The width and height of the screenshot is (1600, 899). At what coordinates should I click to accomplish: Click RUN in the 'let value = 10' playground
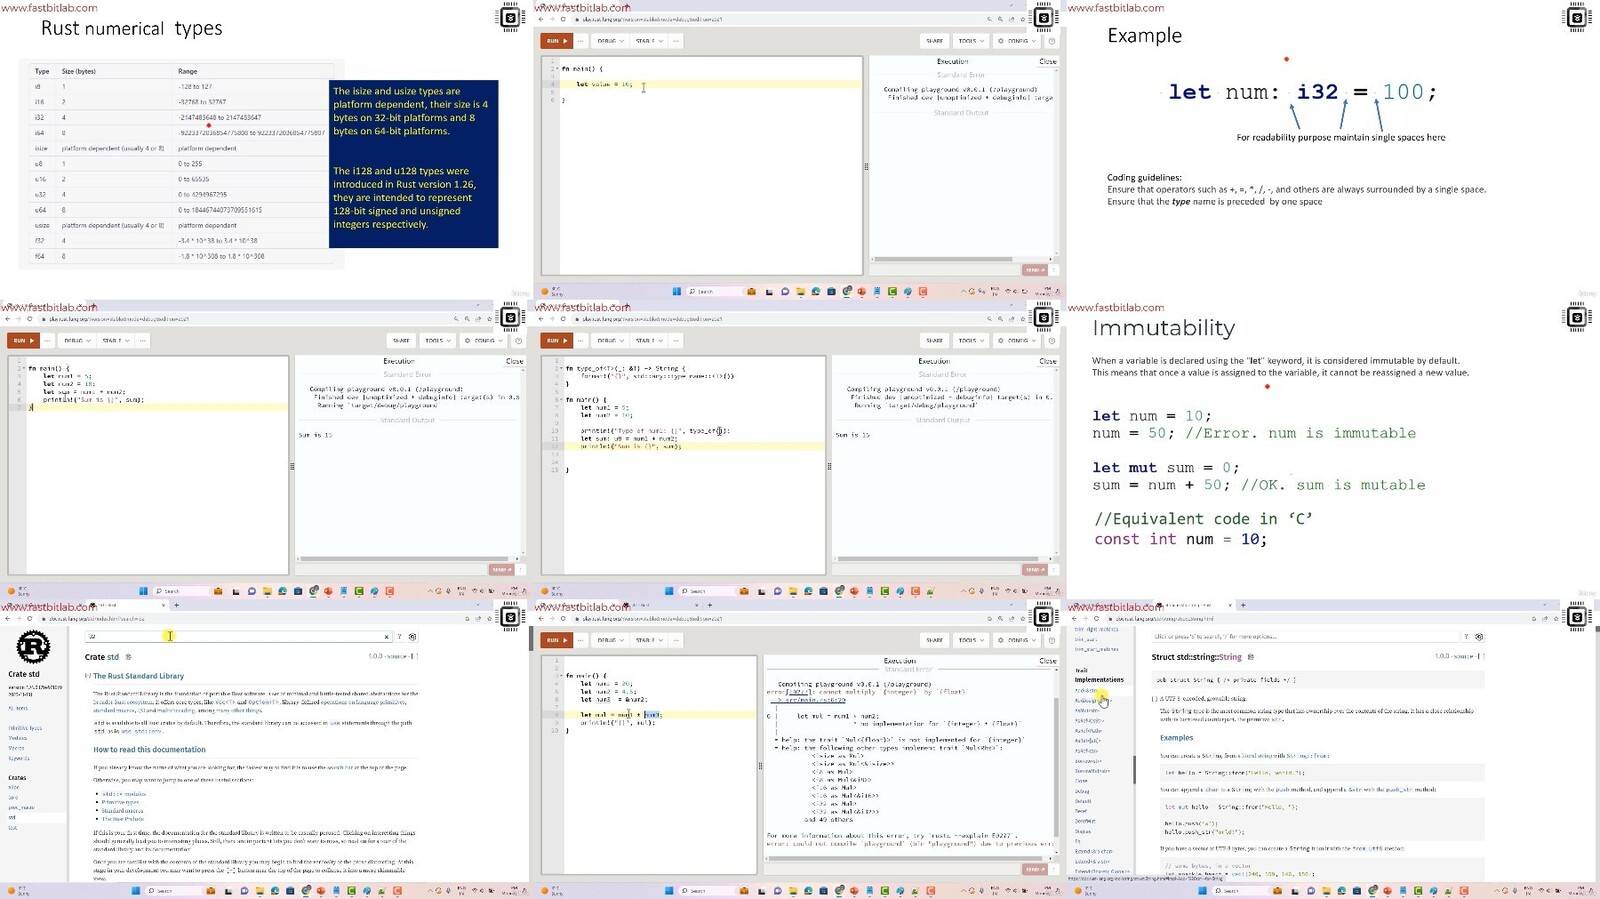(x=556, y=41)
